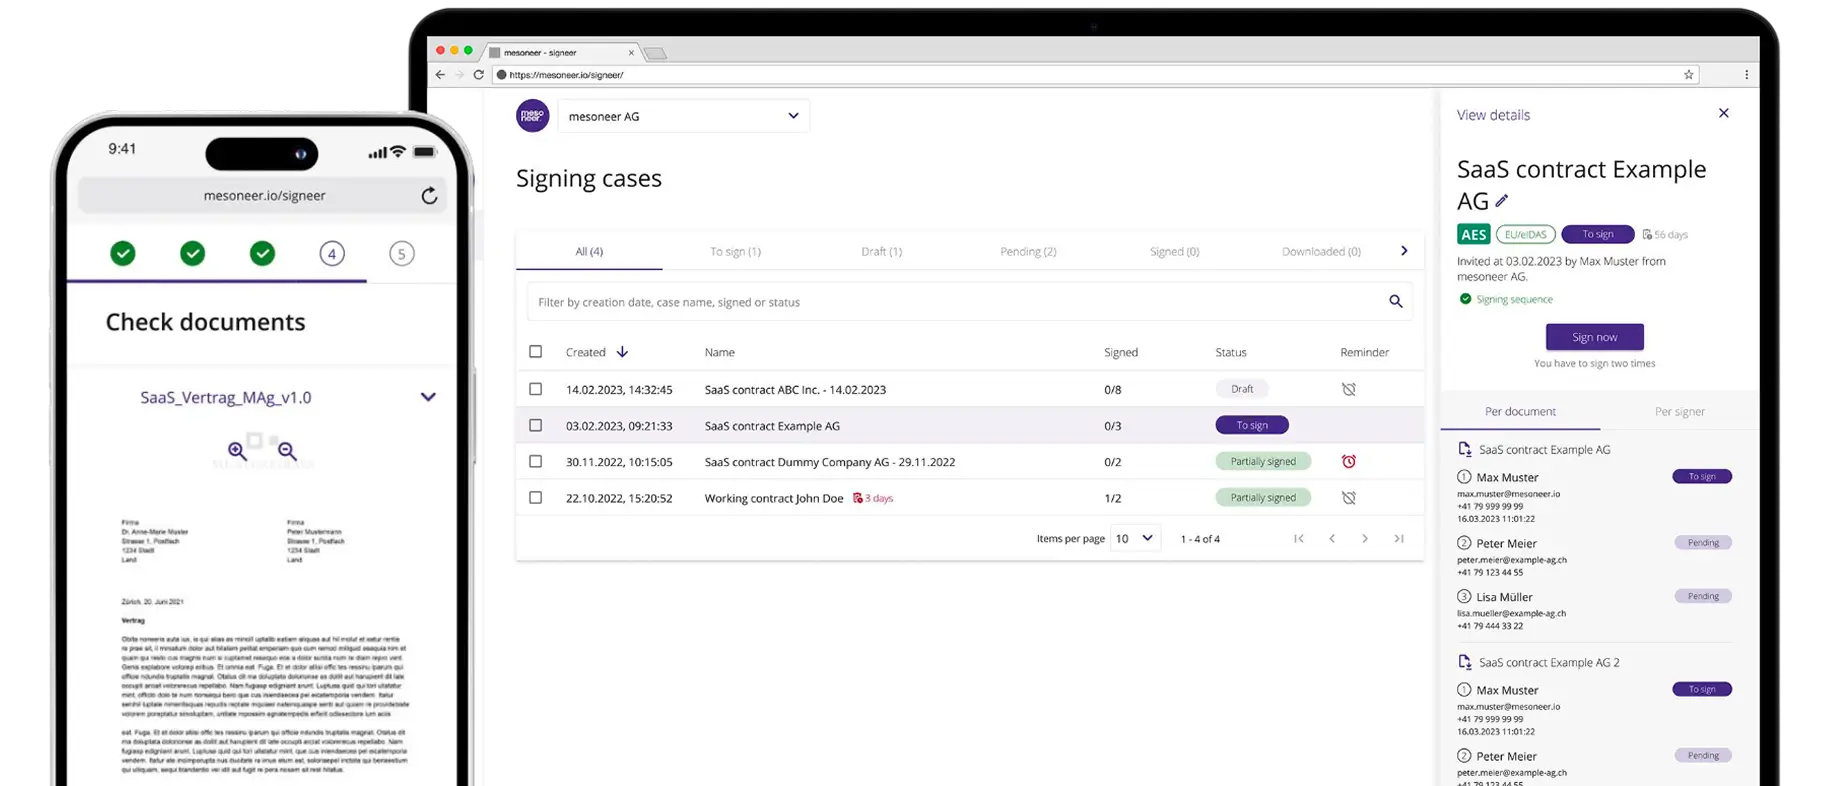Click To sign badge in the table
Screen dimensions: 1839x786
point(1252,425)
